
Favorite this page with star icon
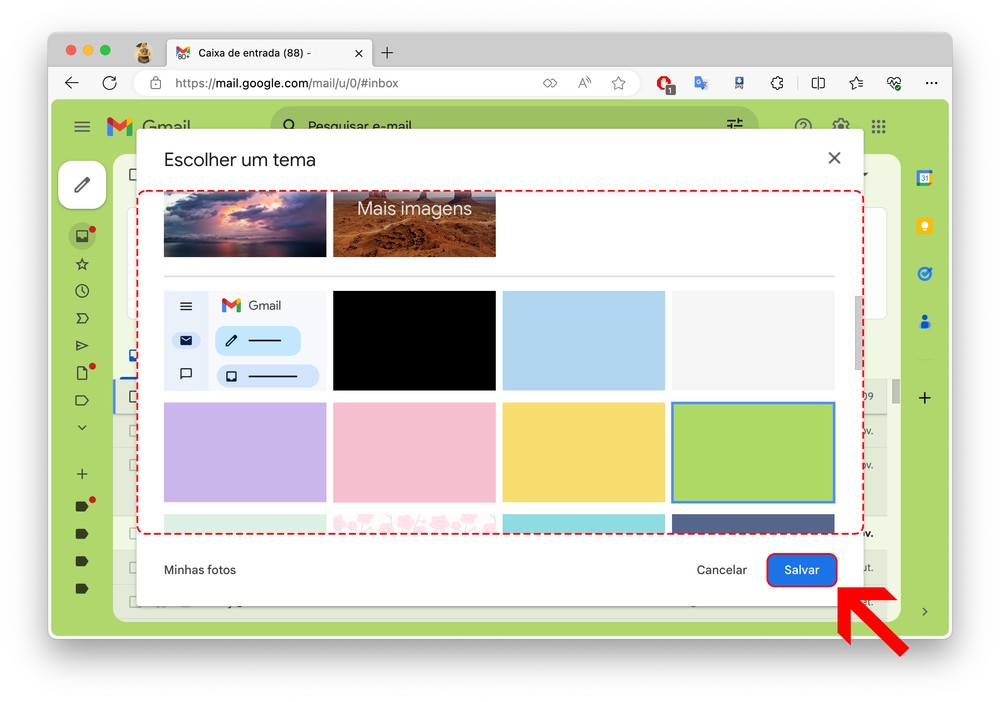[618, 83]
